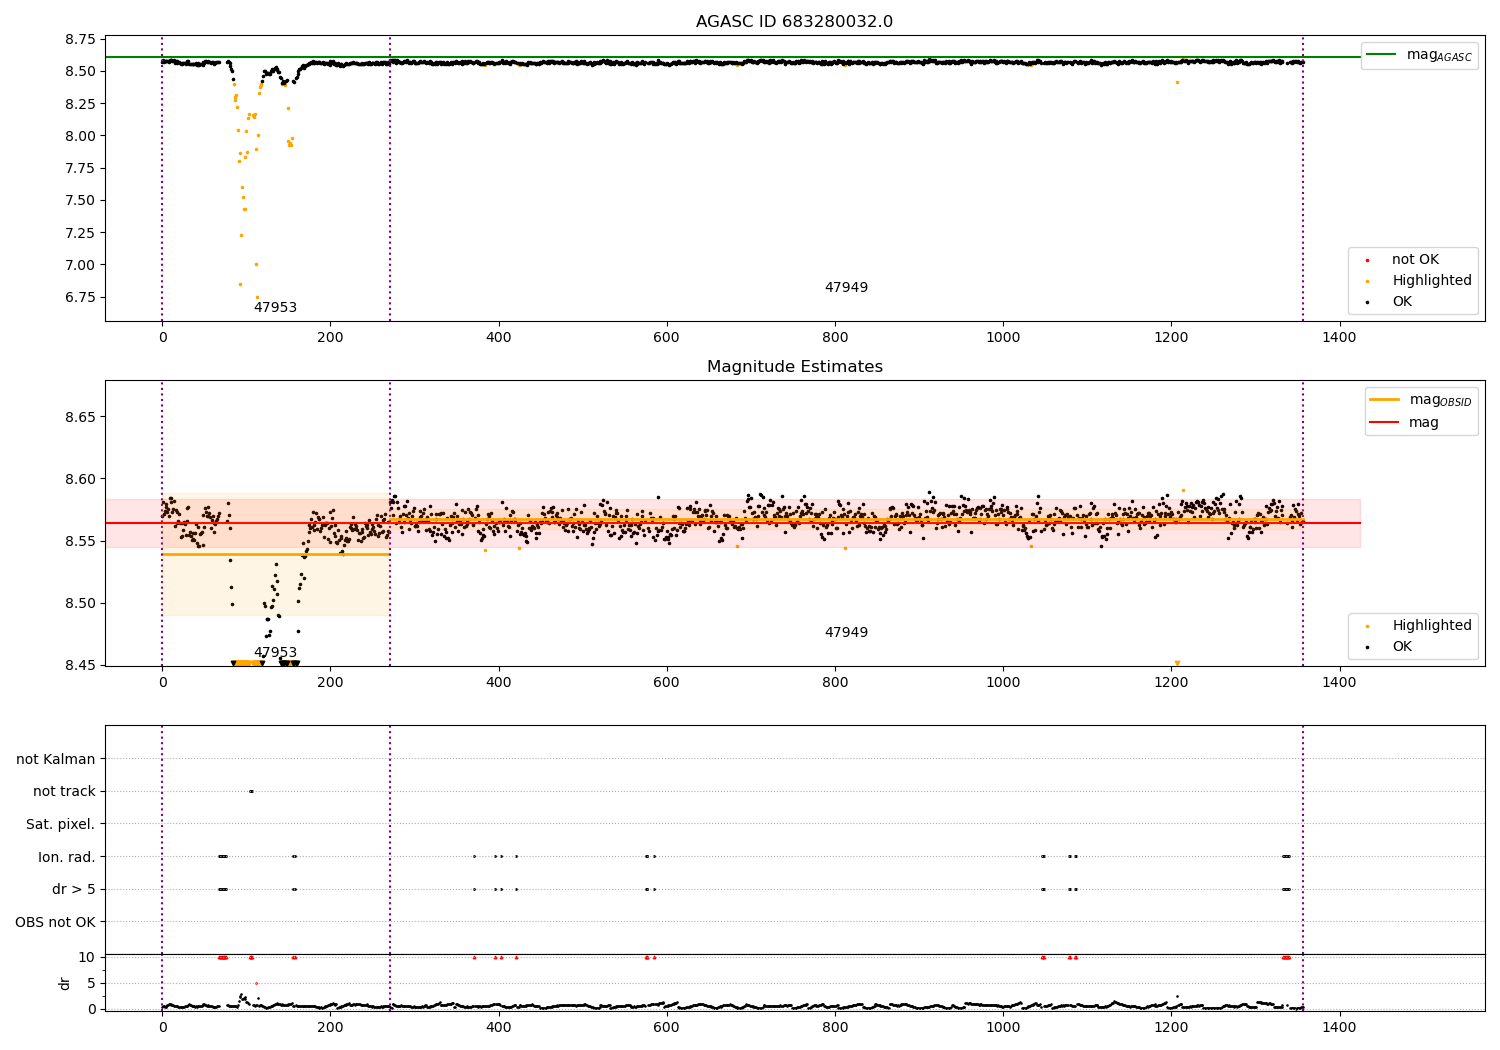Click the 'Sat. pixel.' row label
Viewport: 1500px width, 1050px height.
coord(61,825)
